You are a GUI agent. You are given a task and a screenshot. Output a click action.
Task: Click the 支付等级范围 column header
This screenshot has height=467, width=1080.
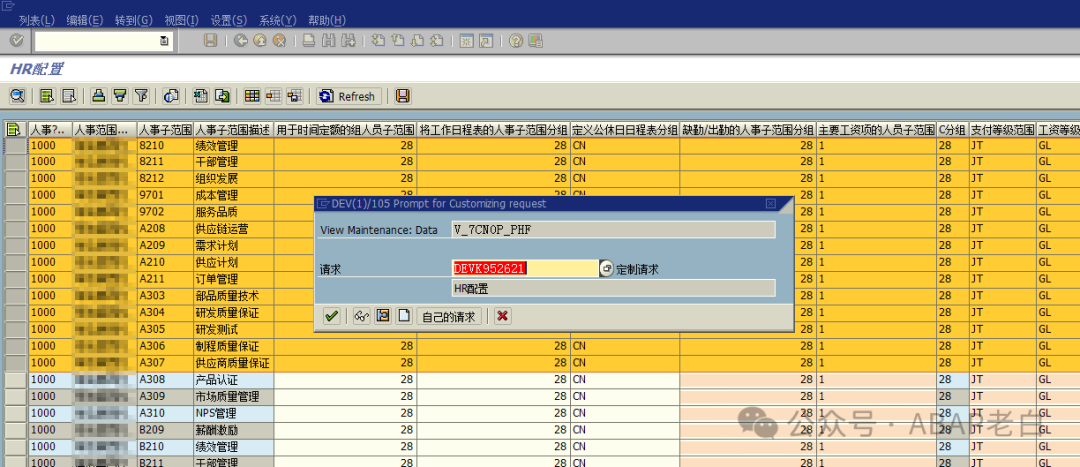coord(1002,129)
